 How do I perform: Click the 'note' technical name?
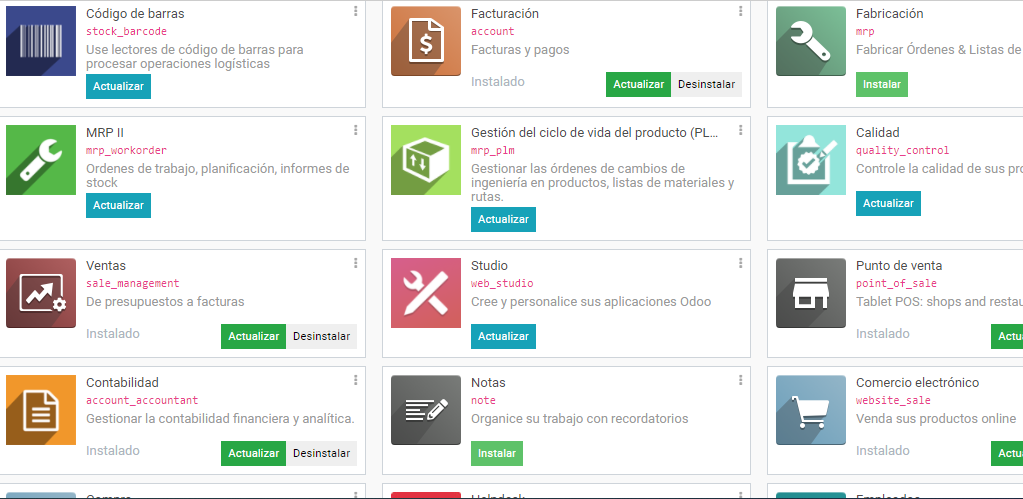coord(483,400)
